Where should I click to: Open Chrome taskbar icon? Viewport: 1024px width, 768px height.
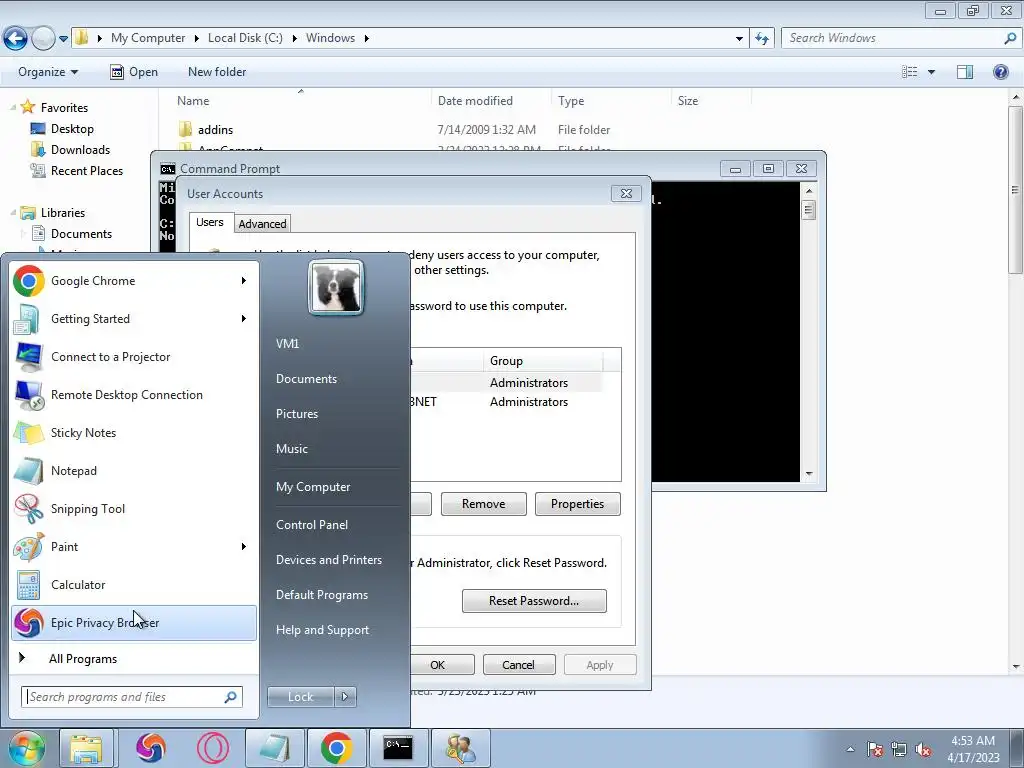[x=337, y=748]
